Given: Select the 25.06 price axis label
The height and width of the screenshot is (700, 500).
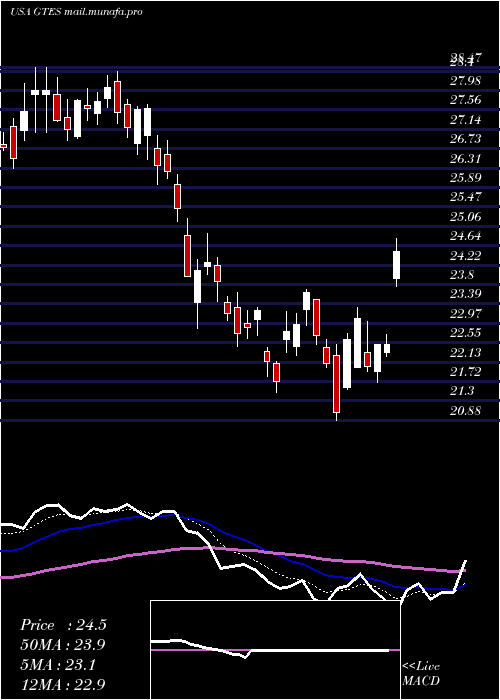Looking at the screenshot, I should point(466,217).
